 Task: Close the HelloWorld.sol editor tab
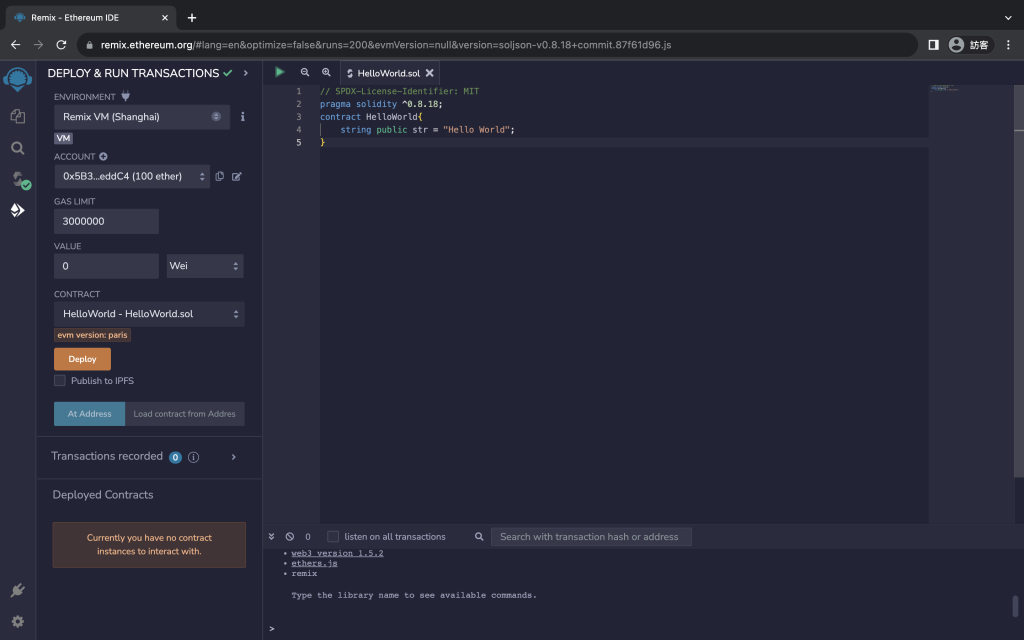(429, 73)
